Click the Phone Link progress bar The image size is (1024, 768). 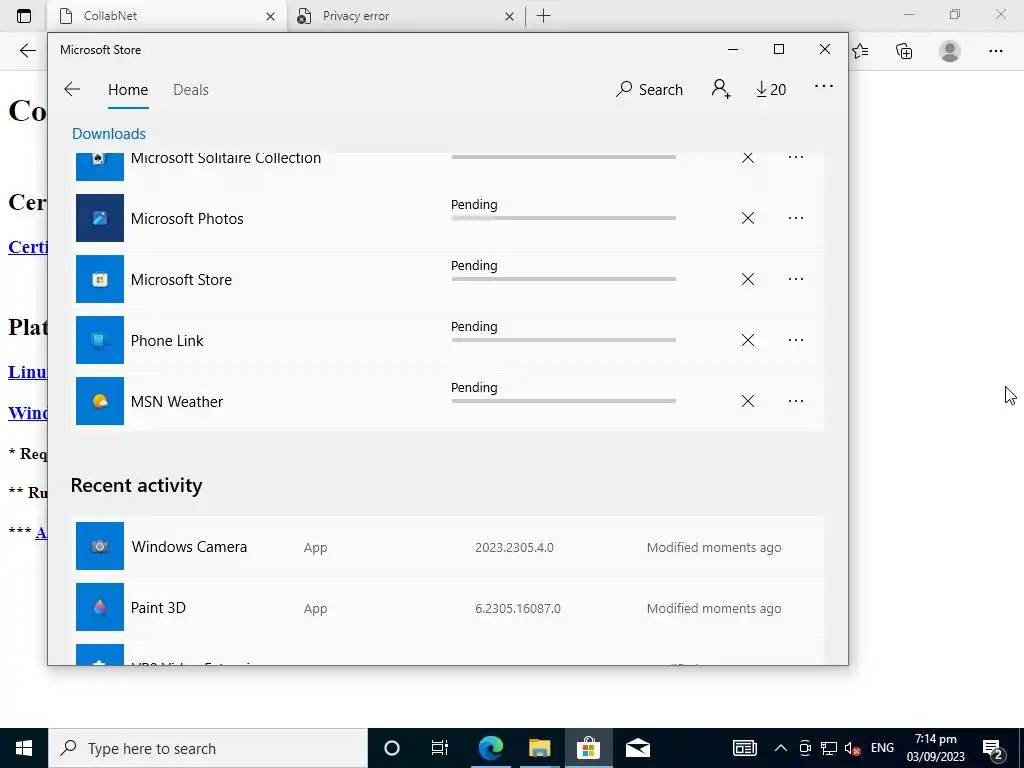[564, 340]
